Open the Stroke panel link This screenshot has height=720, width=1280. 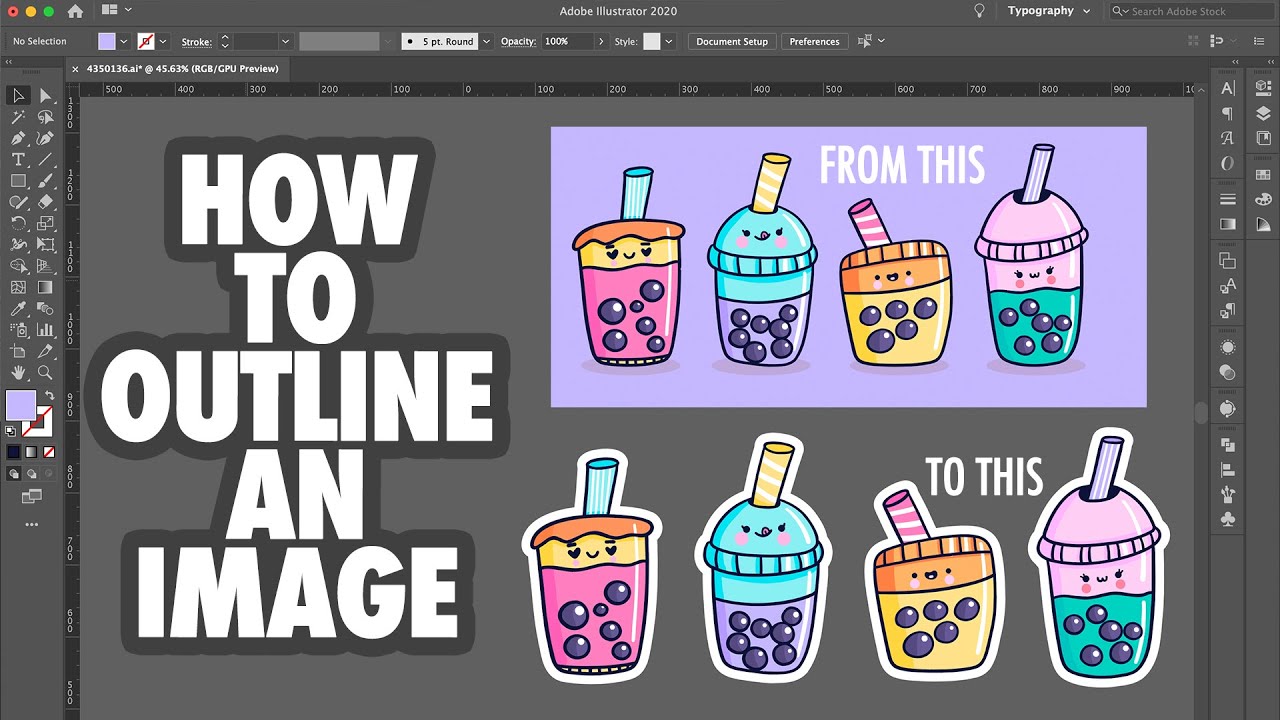click(x=196, y=42)
